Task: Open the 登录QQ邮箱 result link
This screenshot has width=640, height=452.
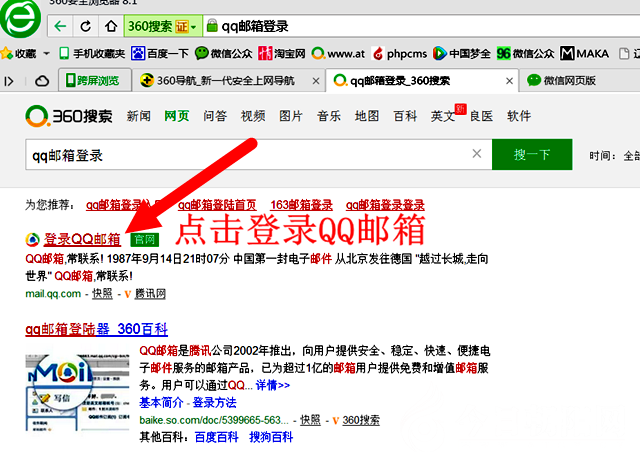Action: (x=82, y=239)
